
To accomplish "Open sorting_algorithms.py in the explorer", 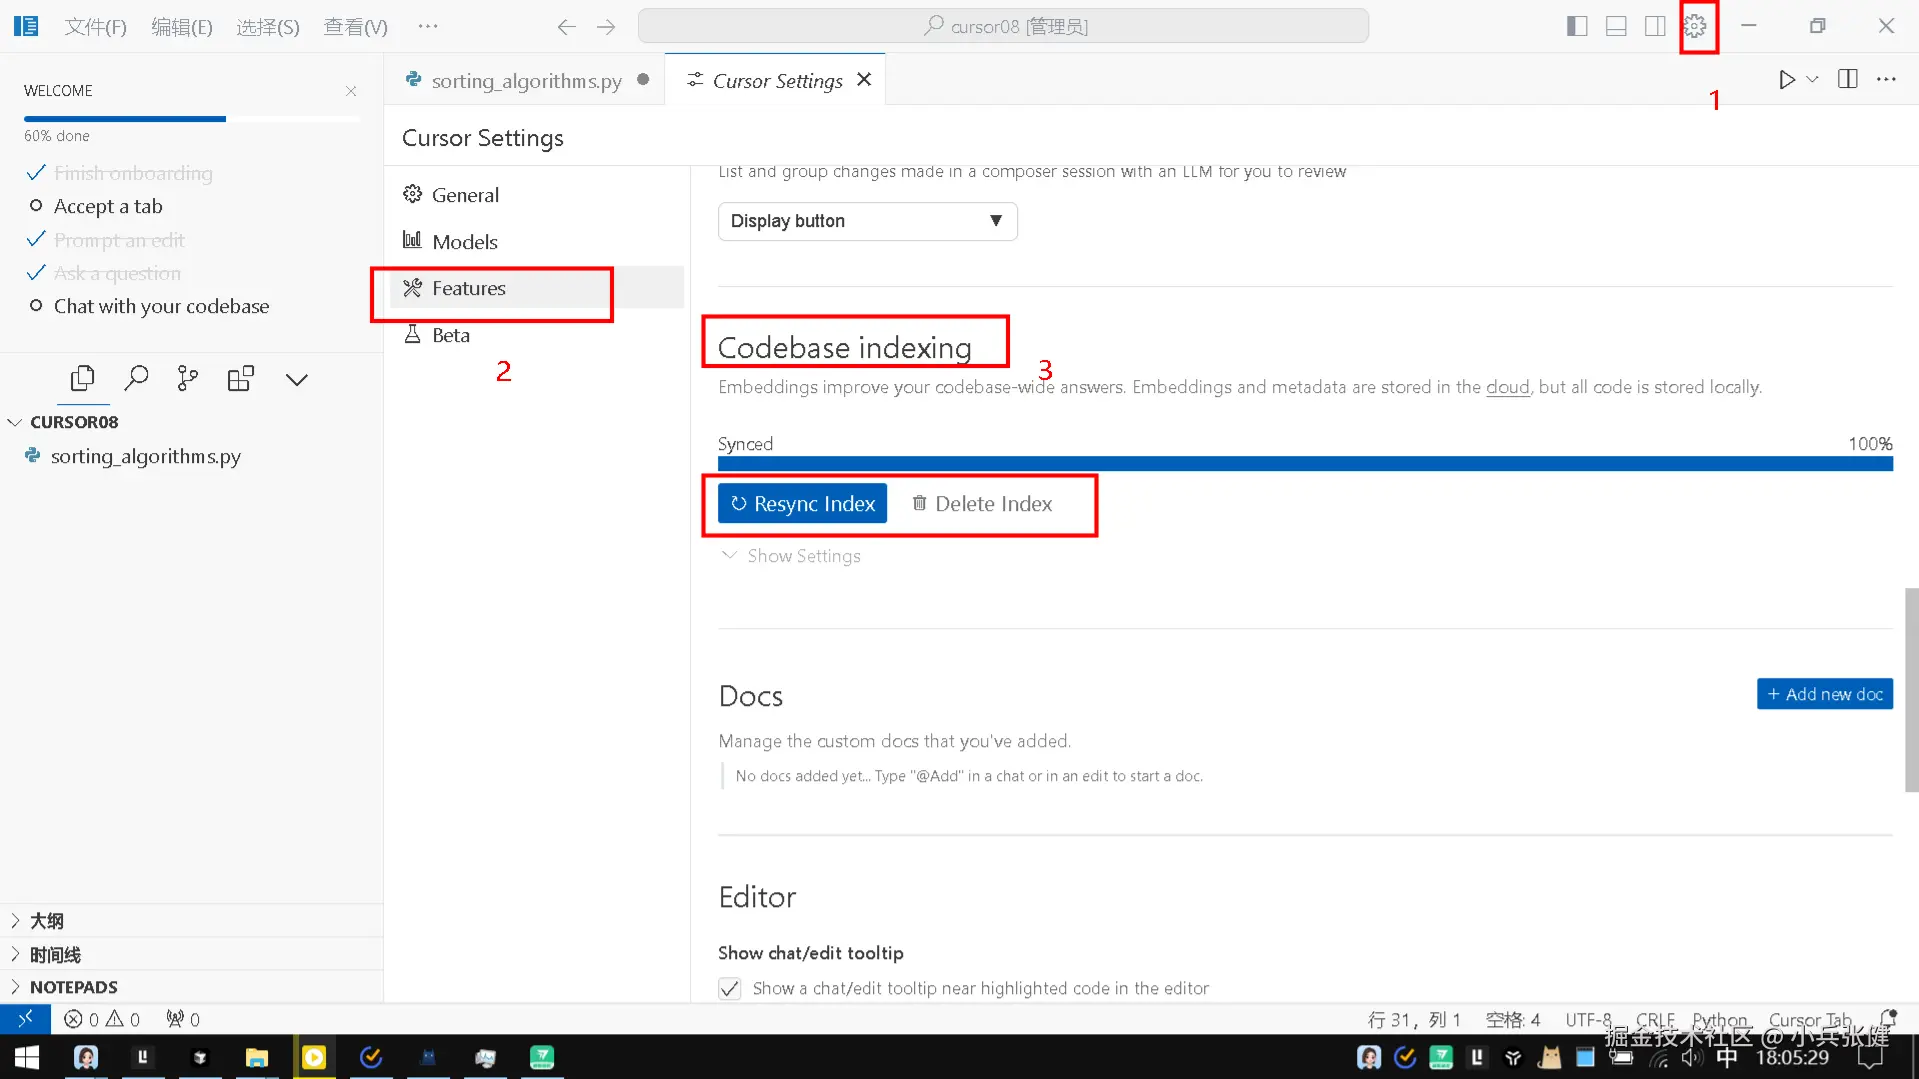I will 146,456.
